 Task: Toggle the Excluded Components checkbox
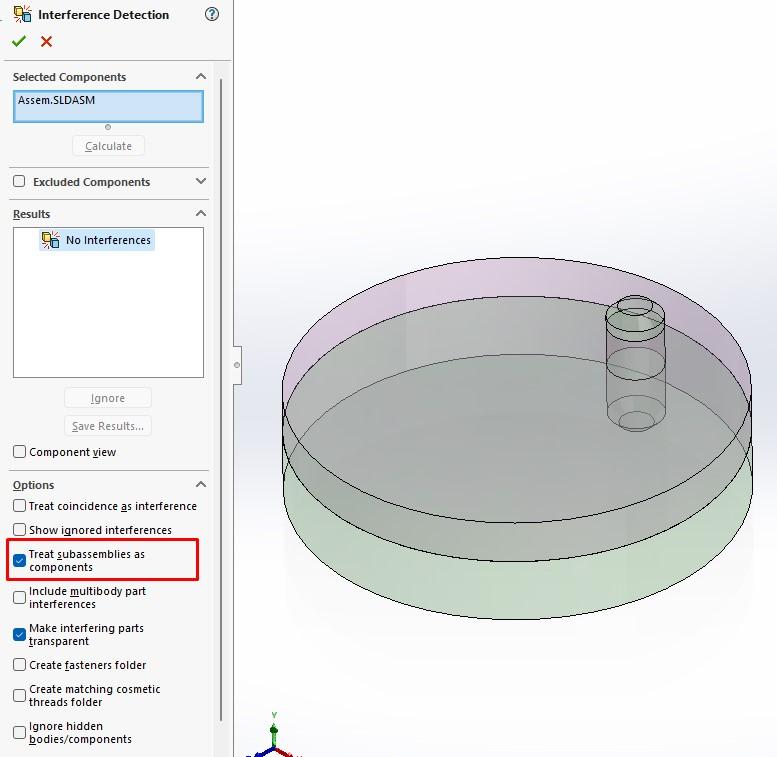(x=19, y=181)
